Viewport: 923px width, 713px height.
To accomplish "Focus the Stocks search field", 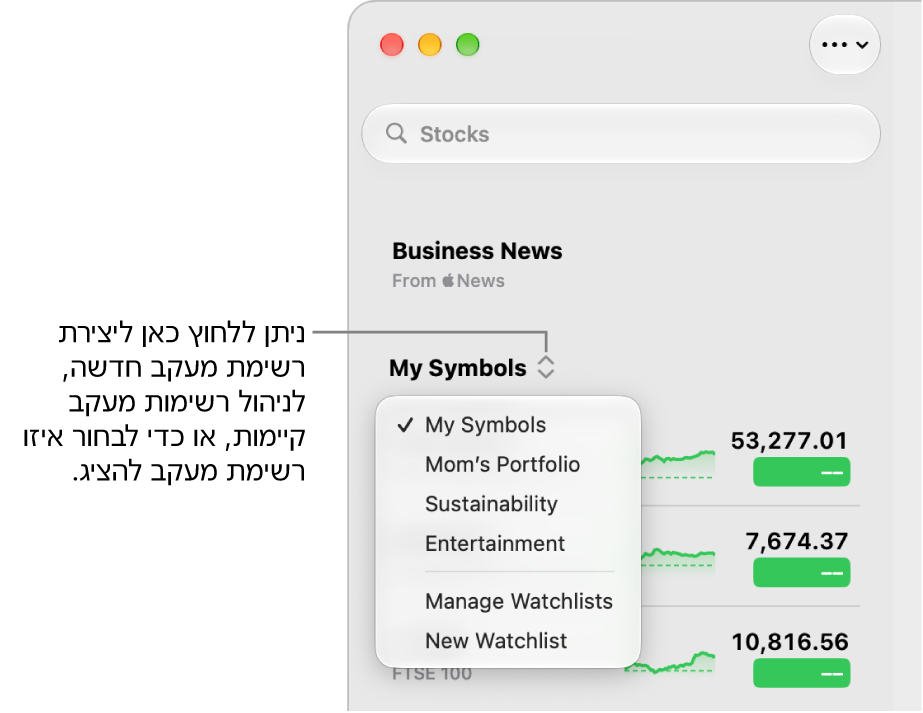I will point(621,134).
